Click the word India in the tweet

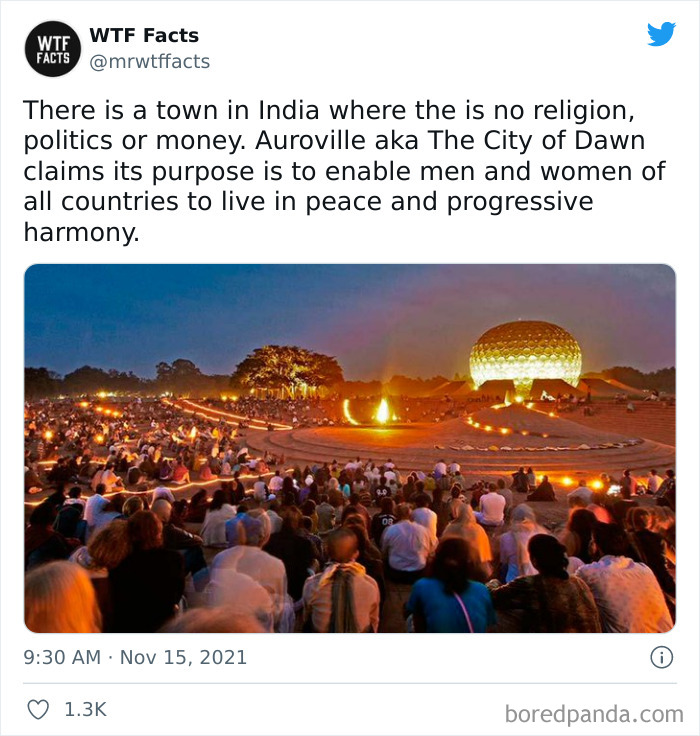point(289,110)
